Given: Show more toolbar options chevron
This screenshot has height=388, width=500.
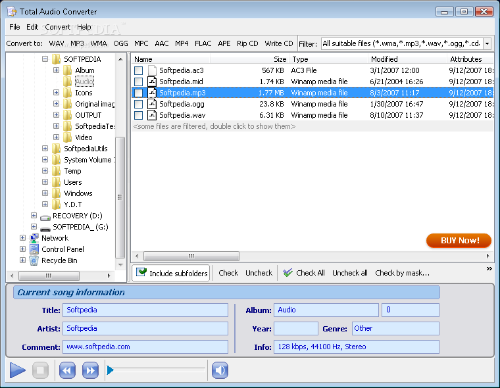Looking at the screenshot, I should (x=489, y=269).
